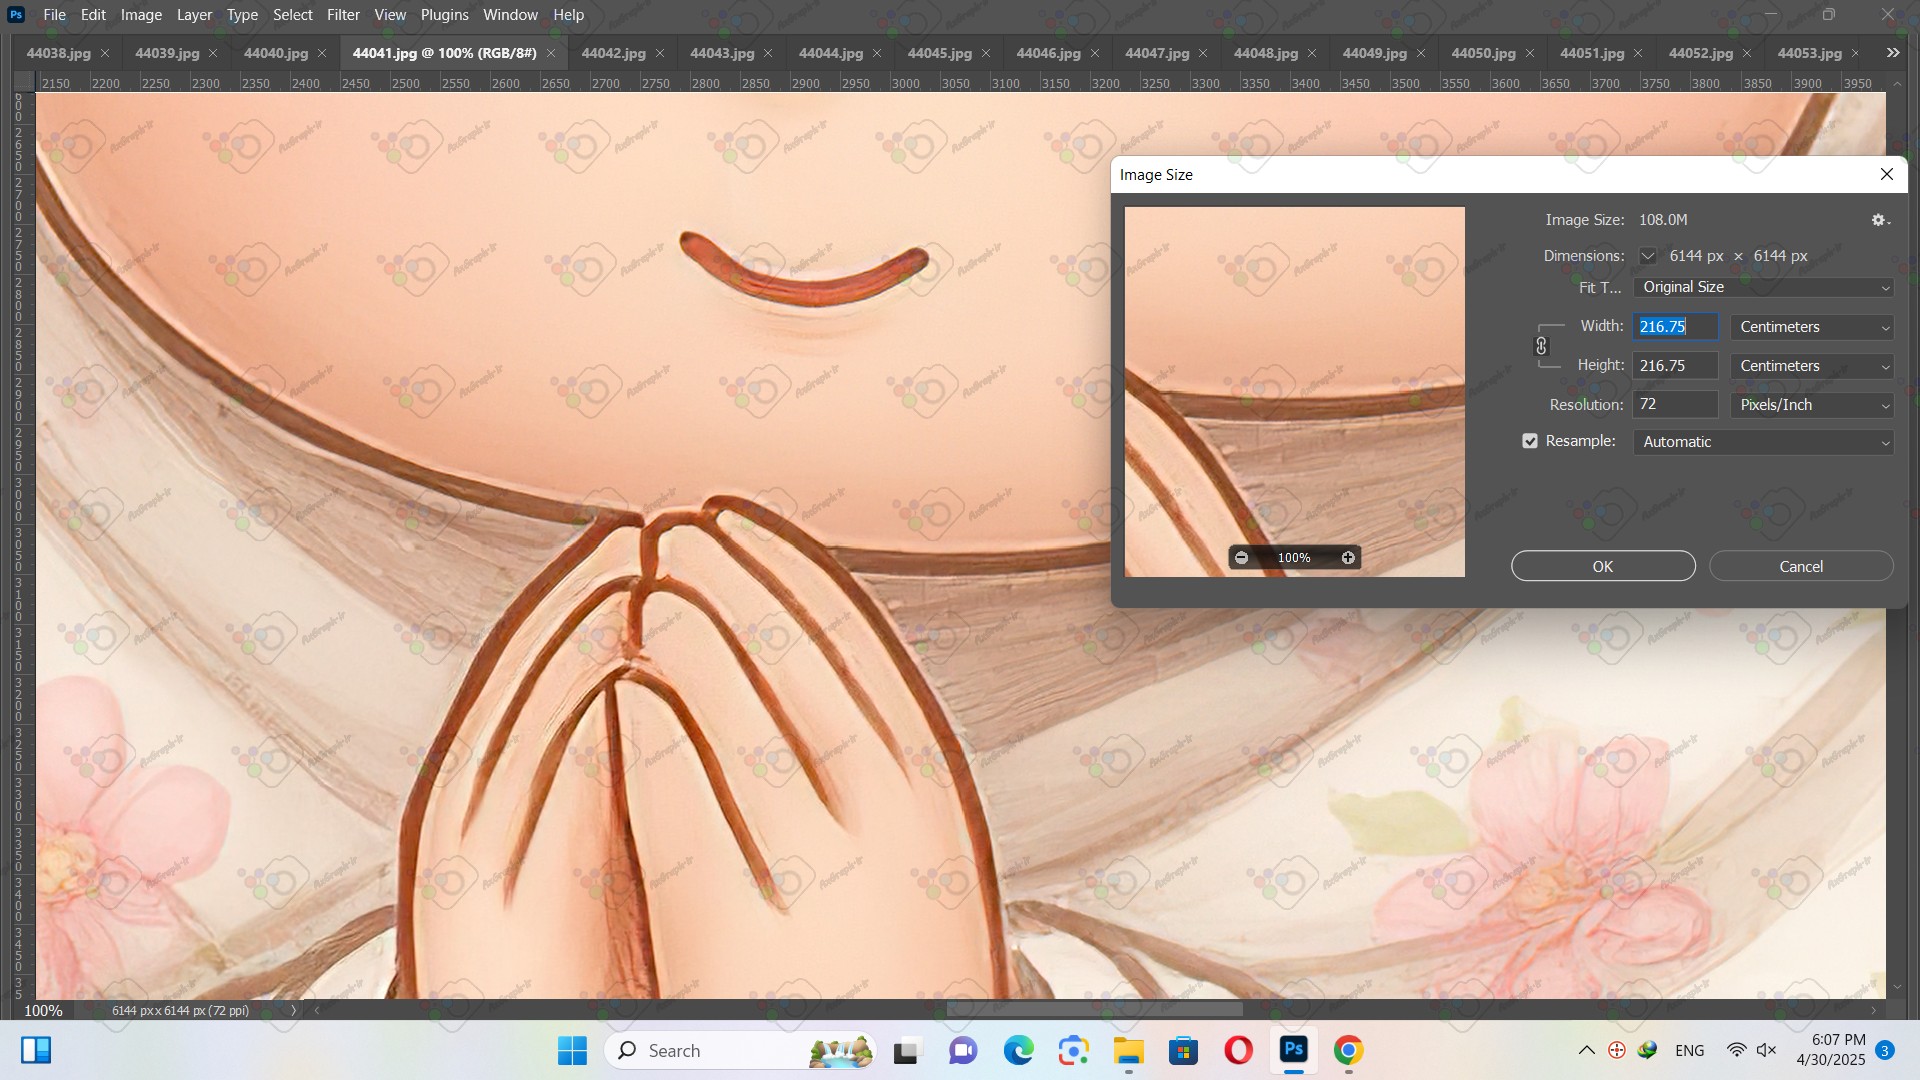Open the Plugins menu
Image resolution: width=1920 pixels, height=1080 pixels.
(x=444, y=15)
